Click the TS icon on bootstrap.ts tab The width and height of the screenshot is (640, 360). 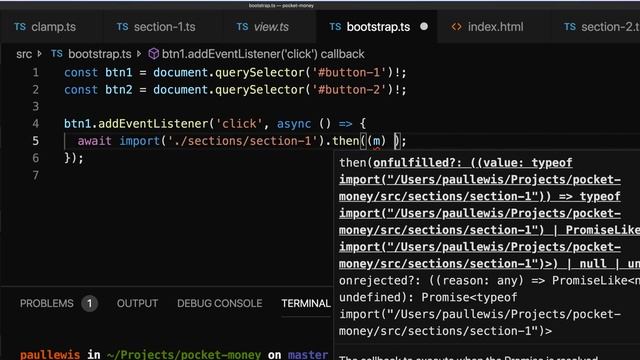click(335, 27)
